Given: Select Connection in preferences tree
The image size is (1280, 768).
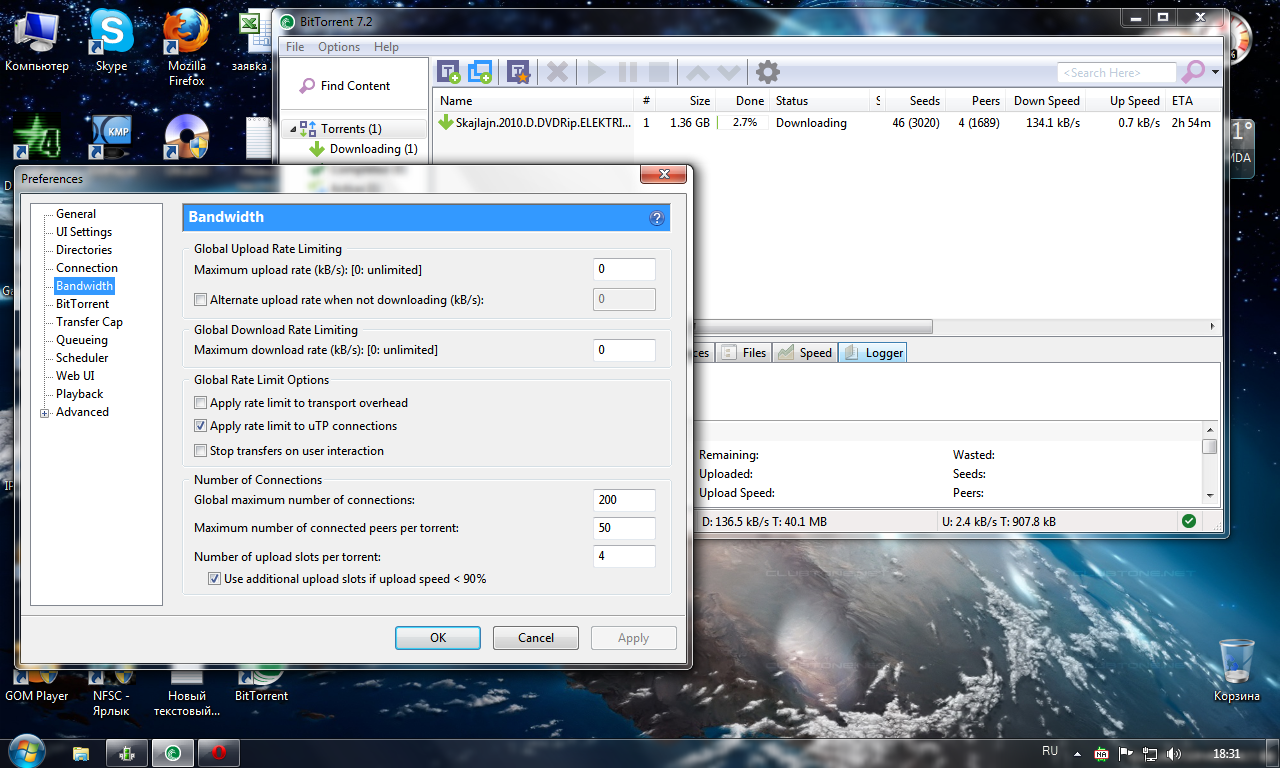Looking at the screenshot, I should (x=87, y=268).
